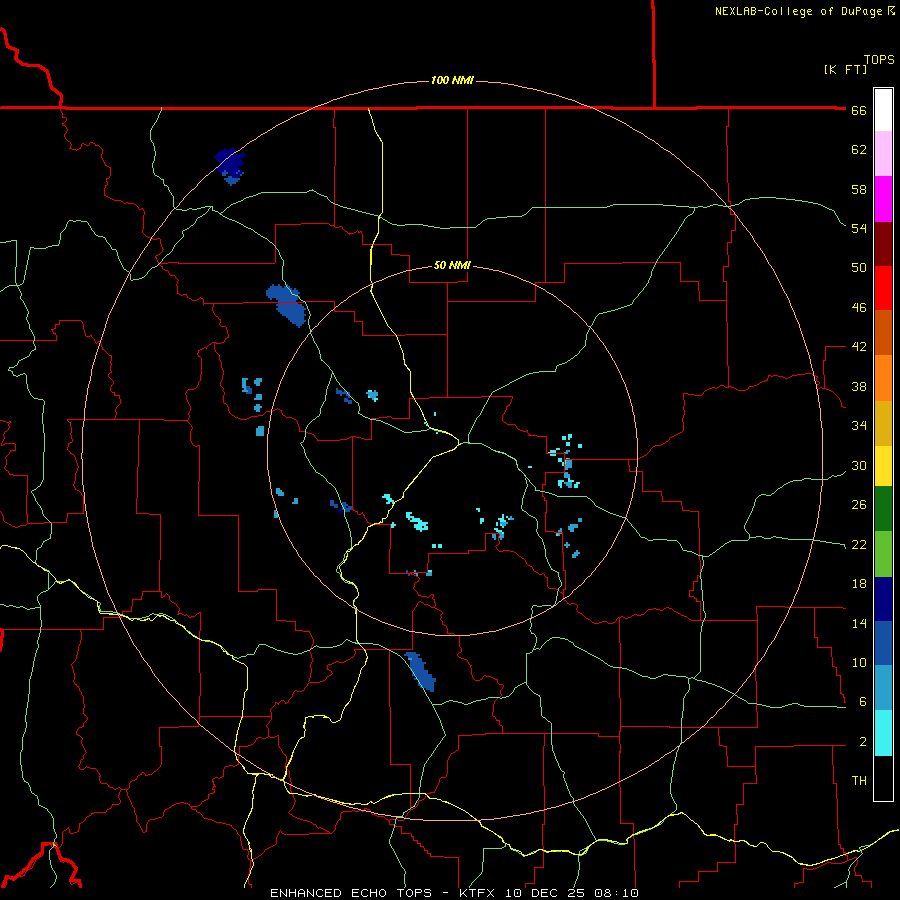
Task: Click the '[K FT]' units label
Action: (x=845, y=70)
